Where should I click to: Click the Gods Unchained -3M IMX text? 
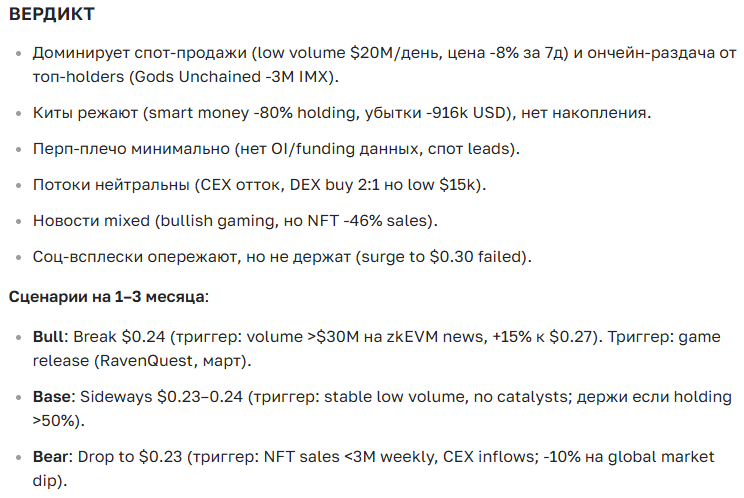[244, 75]
